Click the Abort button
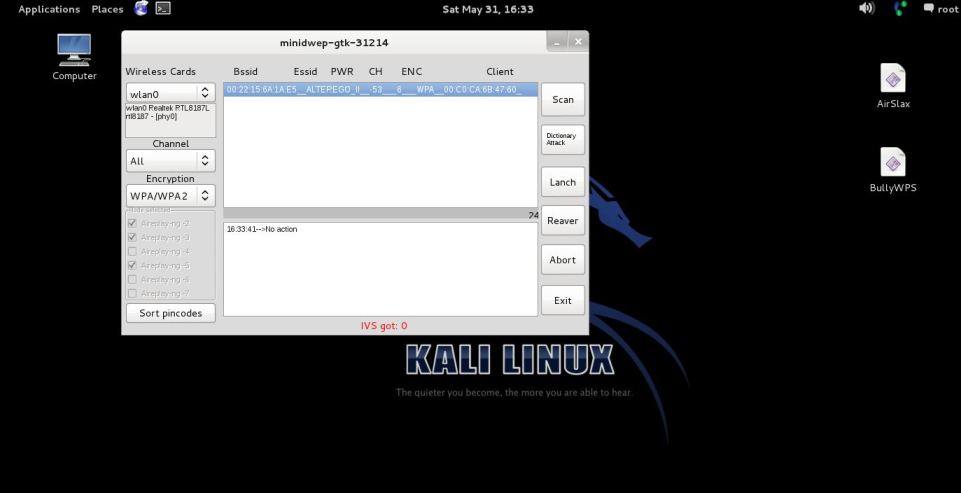 tap(563, 260)
